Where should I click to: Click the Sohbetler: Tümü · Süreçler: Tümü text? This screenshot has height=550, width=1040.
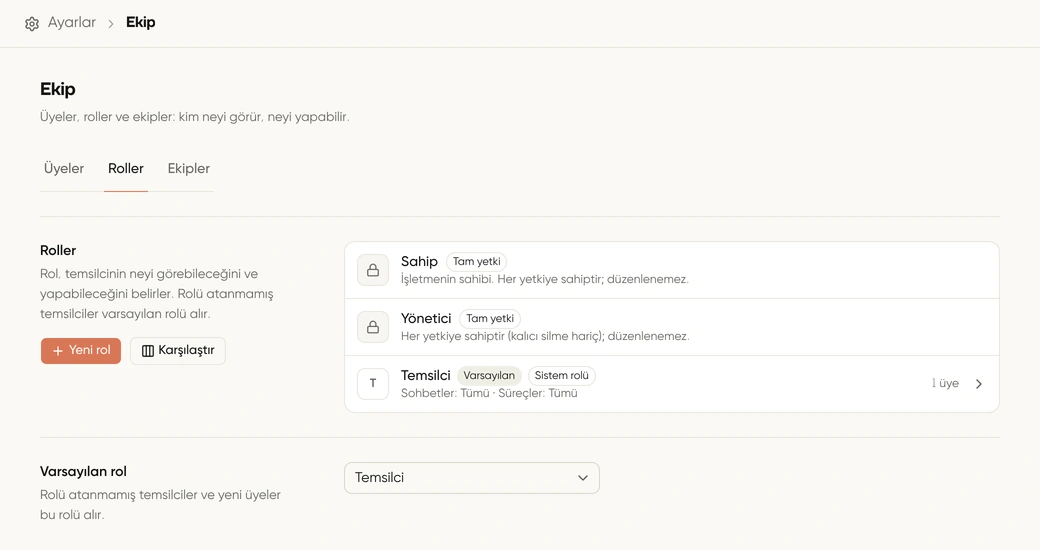point(489,393)
